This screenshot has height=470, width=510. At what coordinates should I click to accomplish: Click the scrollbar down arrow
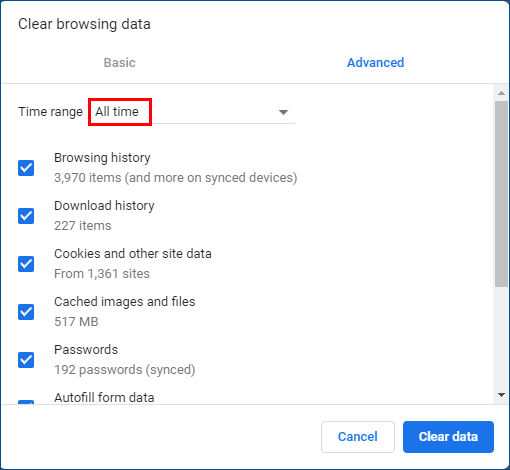(x=501, y=395)
